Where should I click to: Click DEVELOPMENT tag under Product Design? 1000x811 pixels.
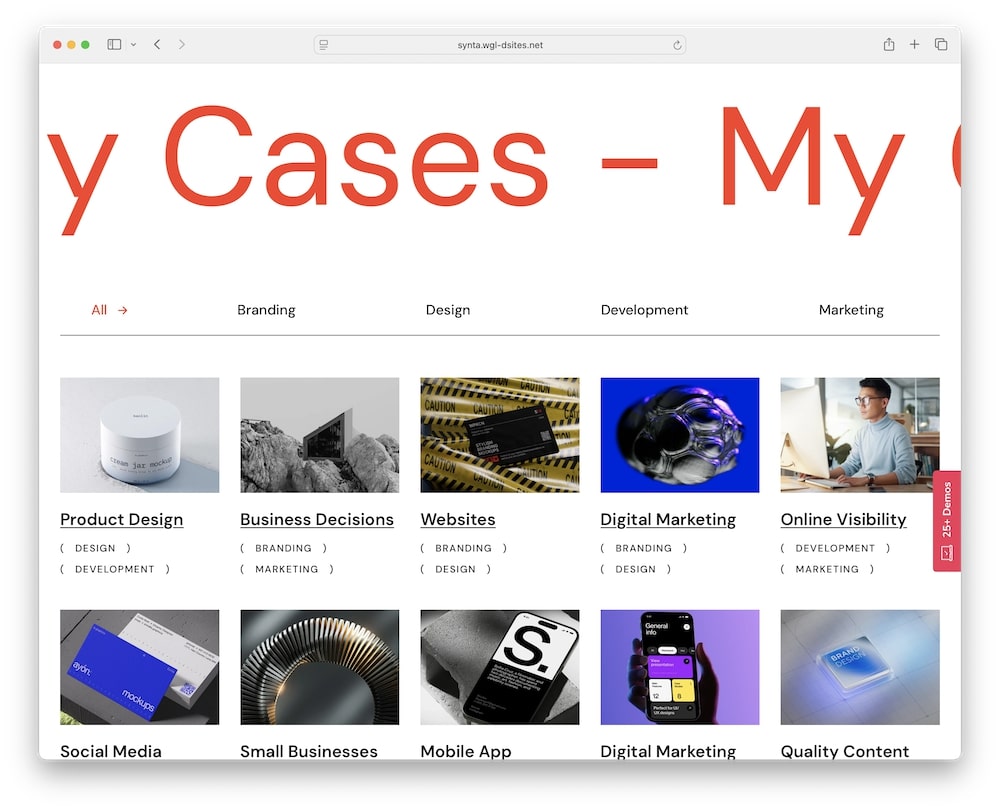coord(115,569)
